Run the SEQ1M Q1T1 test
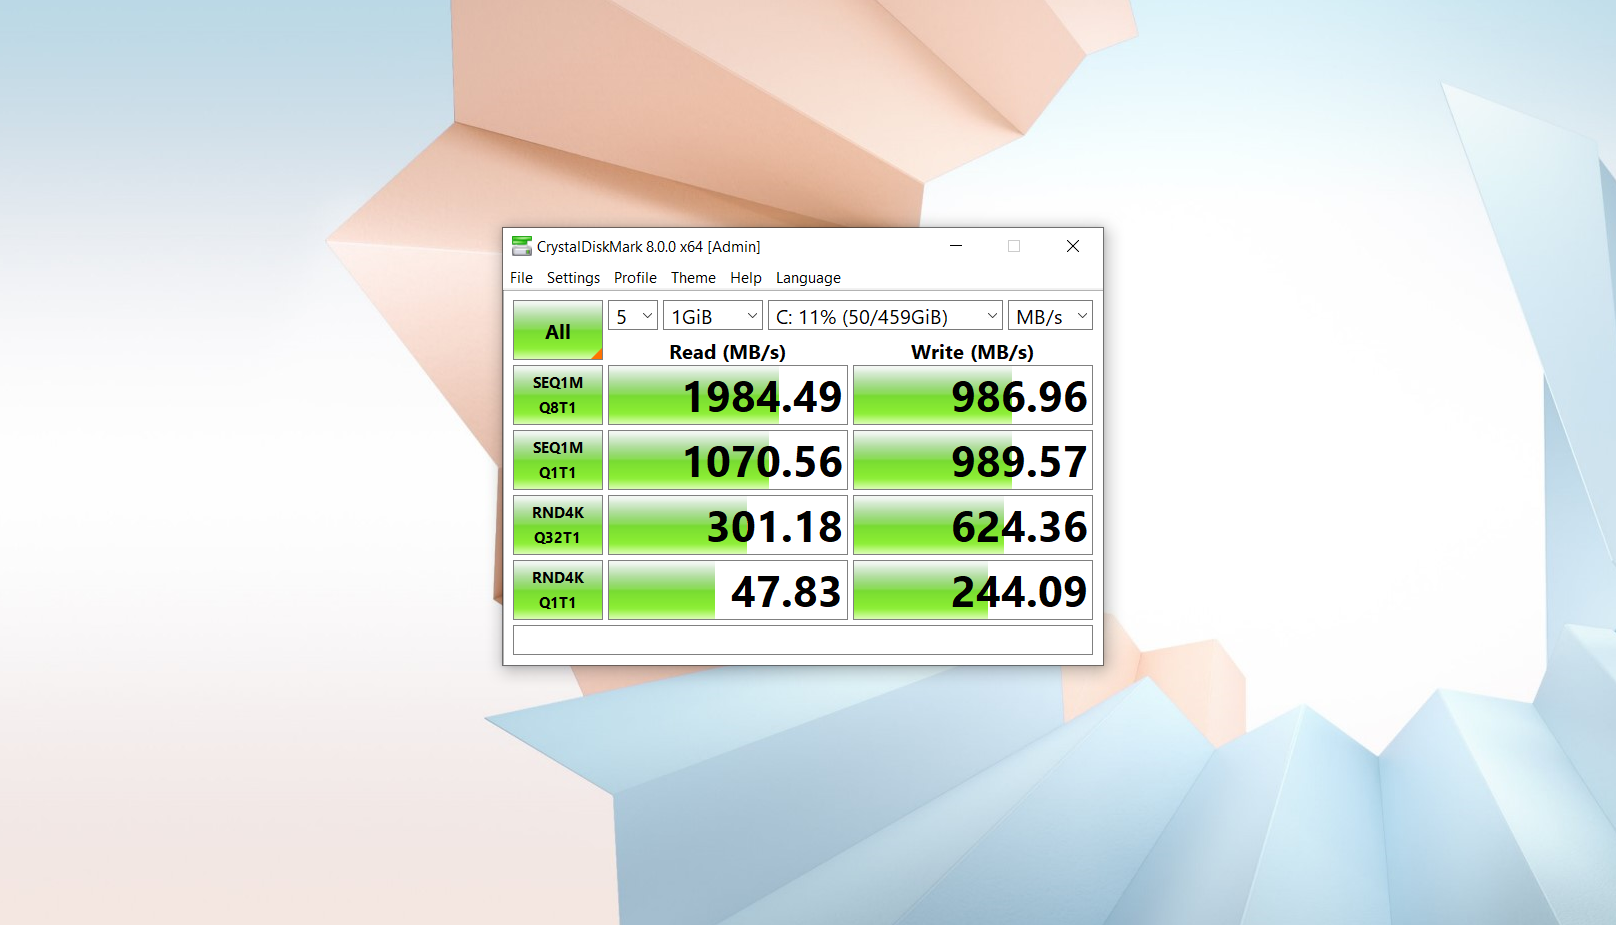Image resolution: width=1616 pixels, height=925 pixels. (558, 460)
